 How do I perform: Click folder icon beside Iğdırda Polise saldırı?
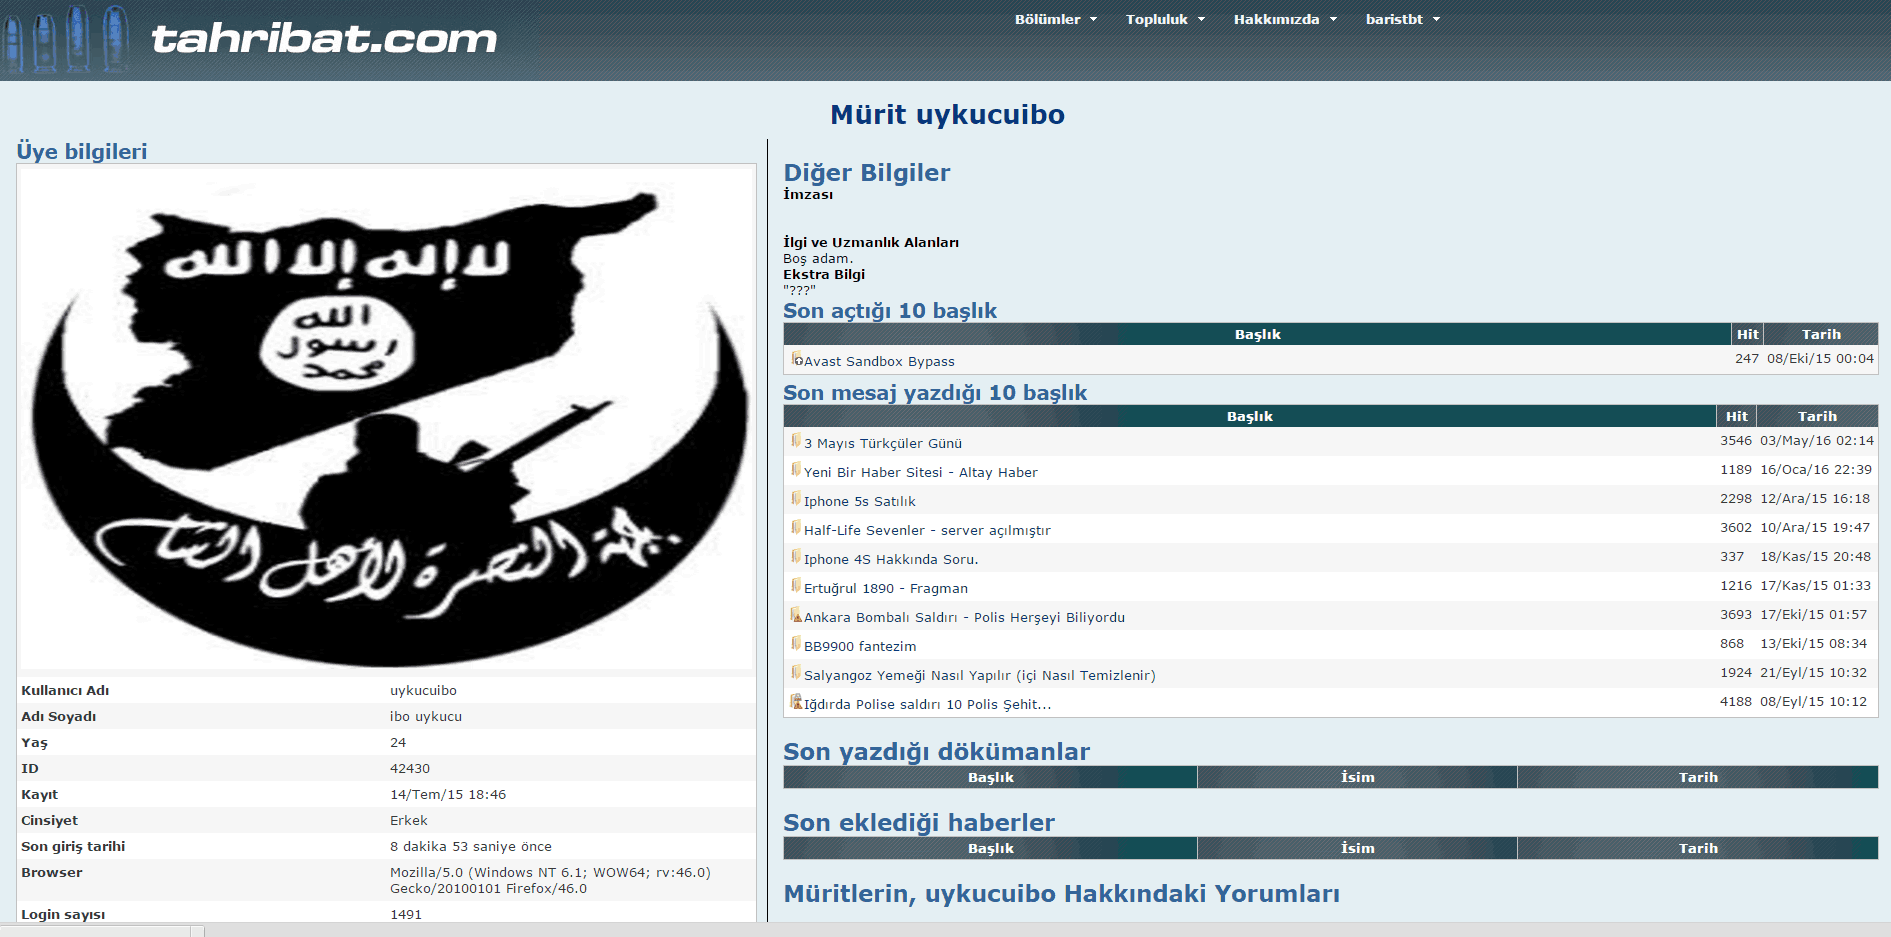point(797,702)
